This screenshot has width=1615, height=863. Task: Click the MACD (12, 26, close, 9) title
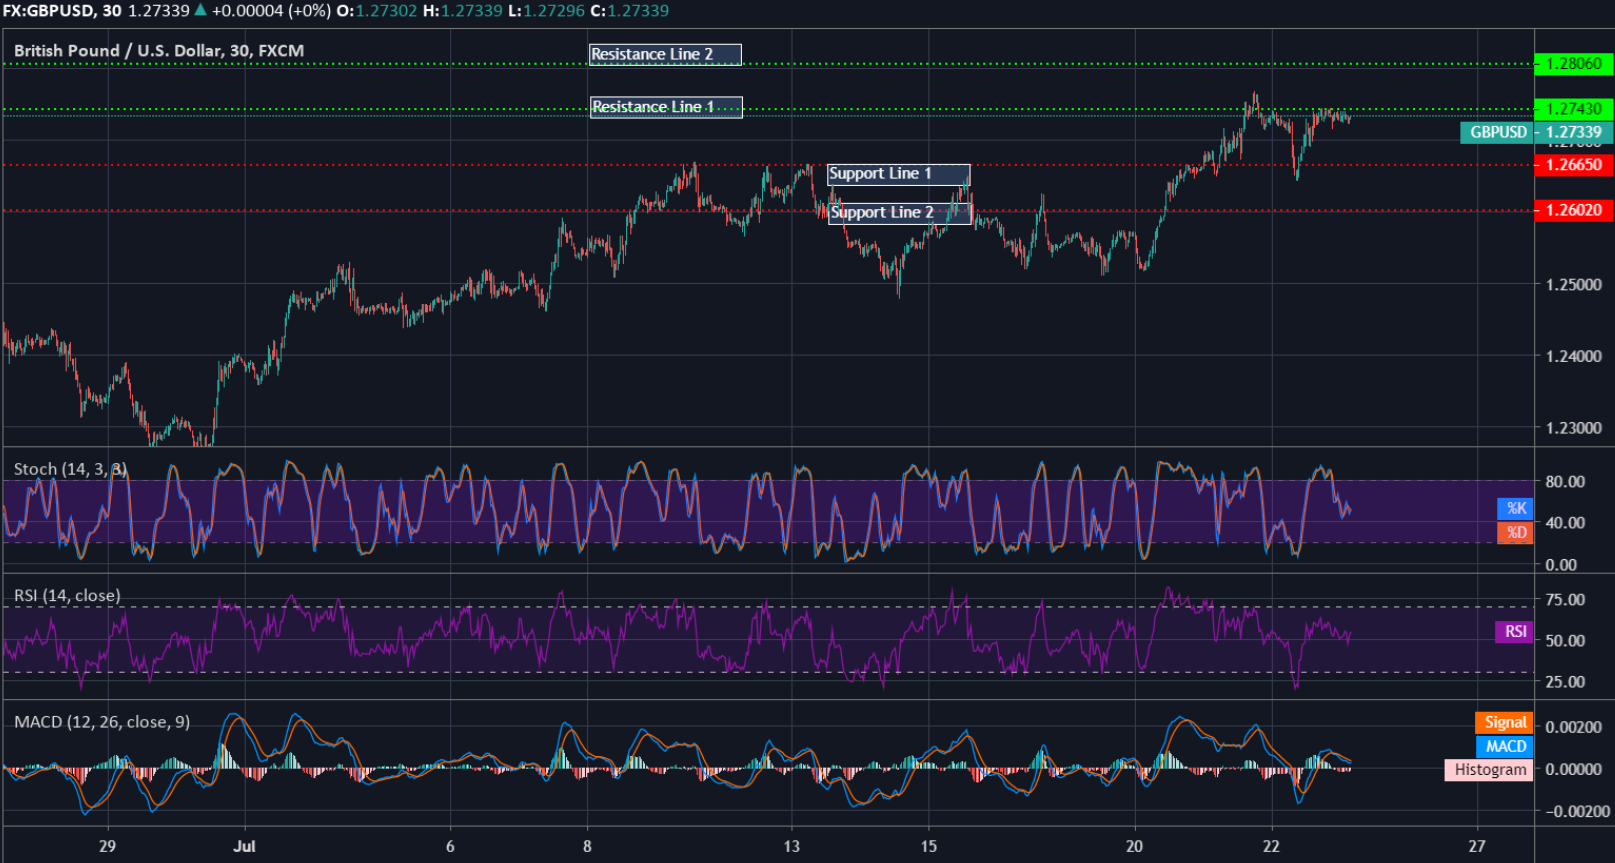[x=102, y=722]
